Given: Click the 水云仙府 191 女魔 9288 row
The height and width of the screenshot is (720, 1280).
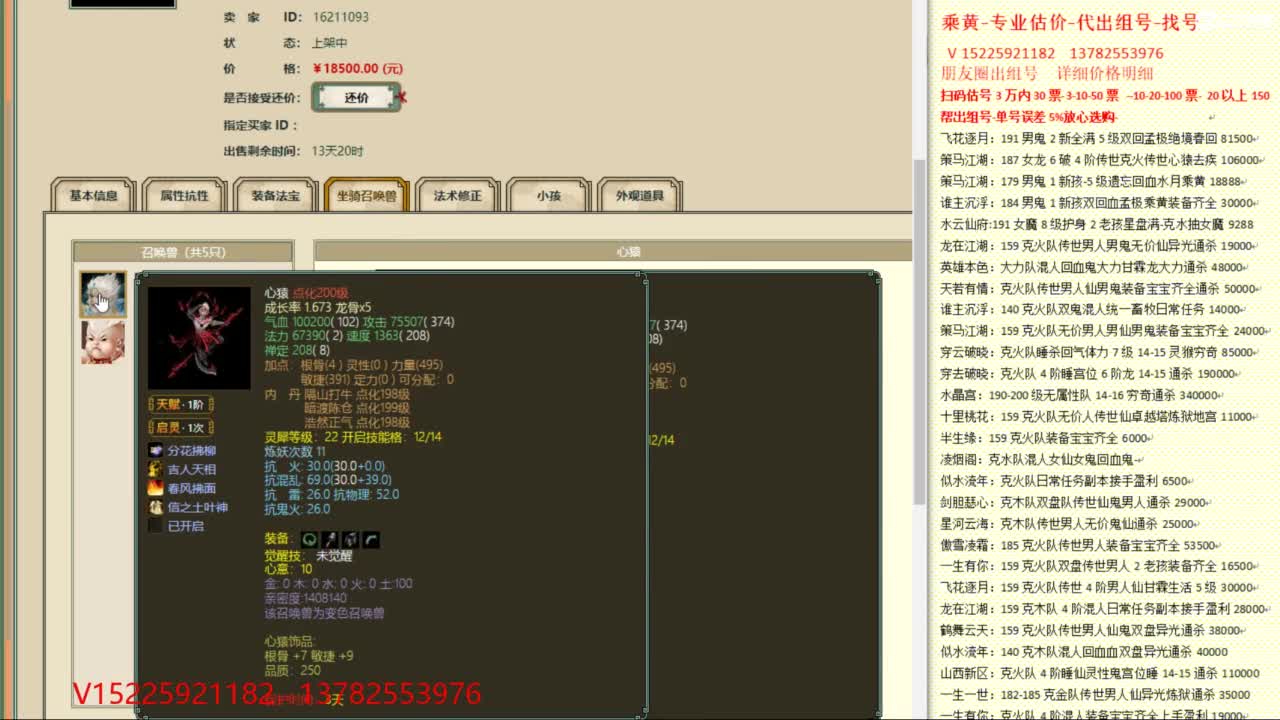Looking at the screenshot, I should (x=1097, y=225).
